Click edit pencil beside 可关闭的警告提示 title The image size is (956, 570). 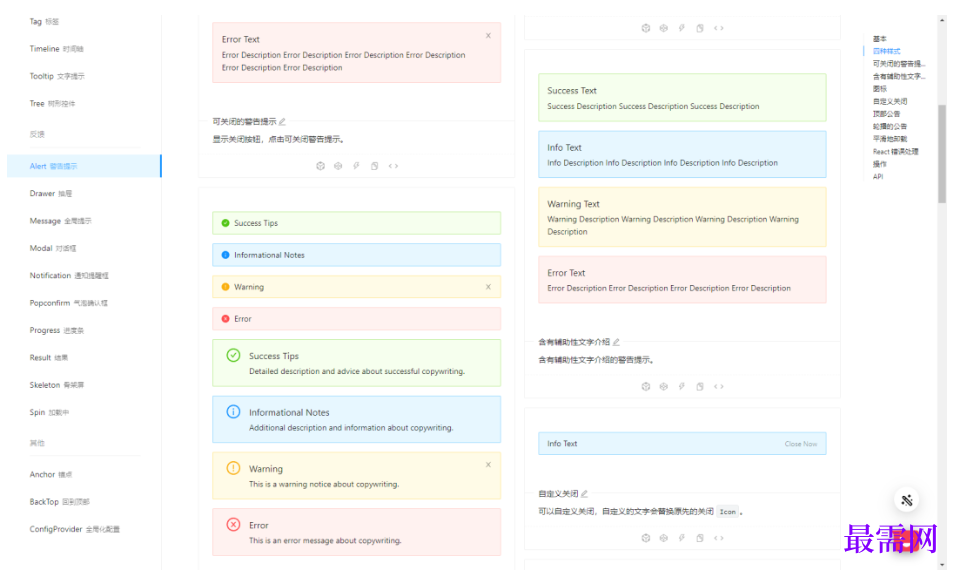pos(283,122)
